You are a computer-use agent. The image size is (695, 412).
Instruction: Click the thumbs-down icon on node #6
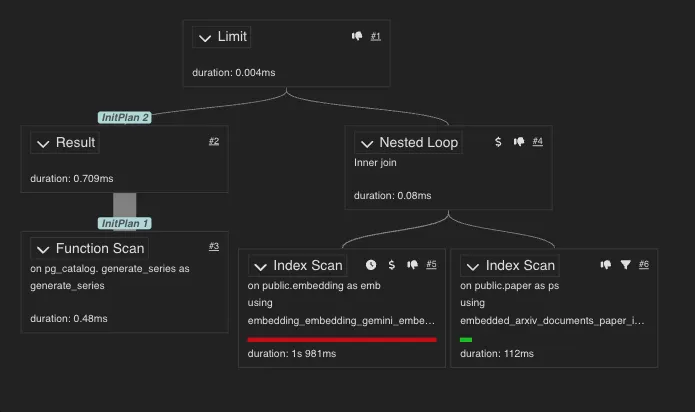(x=606, y=265)
